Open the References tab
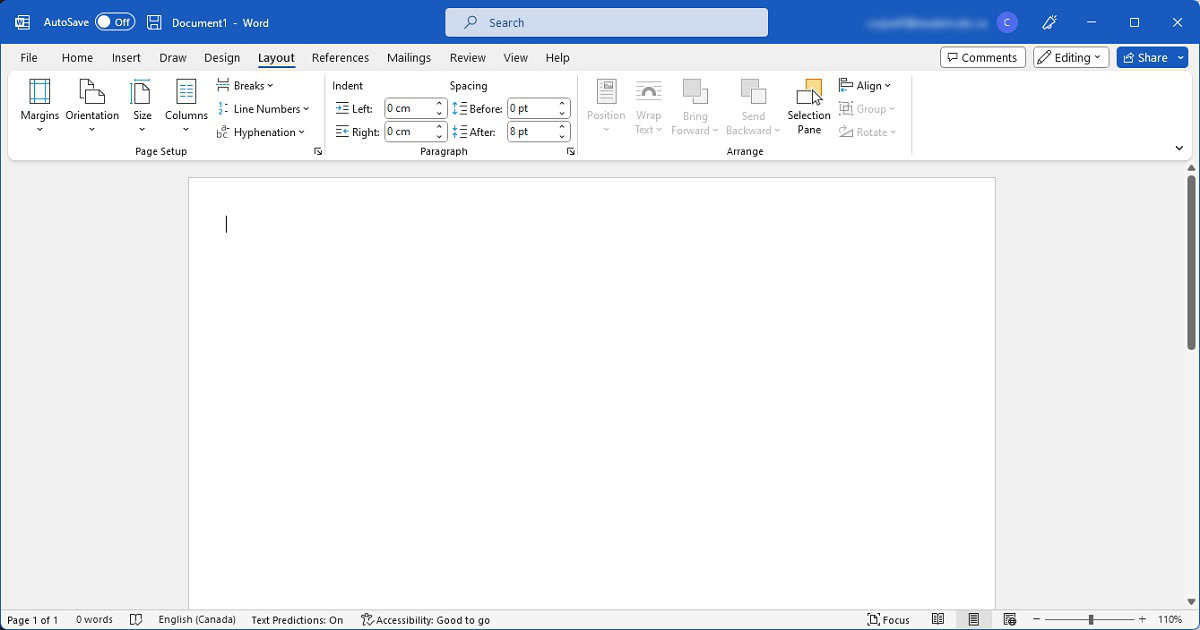This screenshot has height=630, width=1200. point(340,58)
